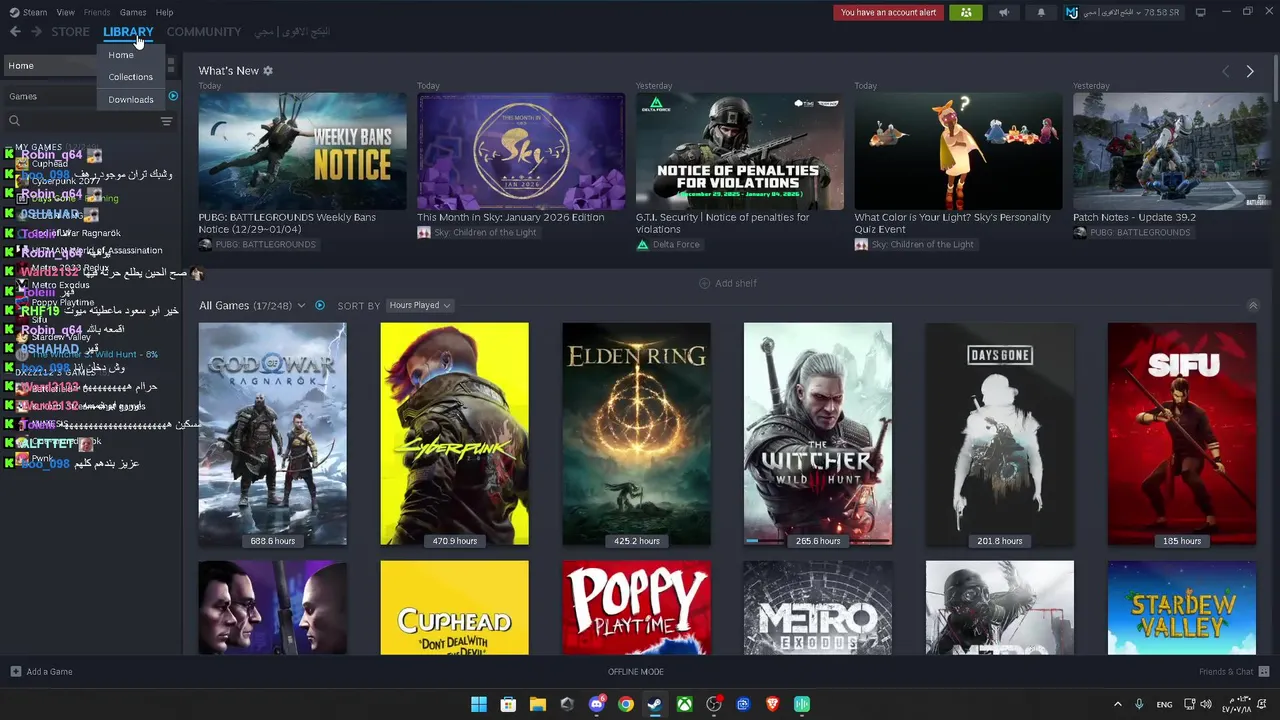Click the microphone tray icon
This screenshot has height=720, width=1280.
(1139, 704)
